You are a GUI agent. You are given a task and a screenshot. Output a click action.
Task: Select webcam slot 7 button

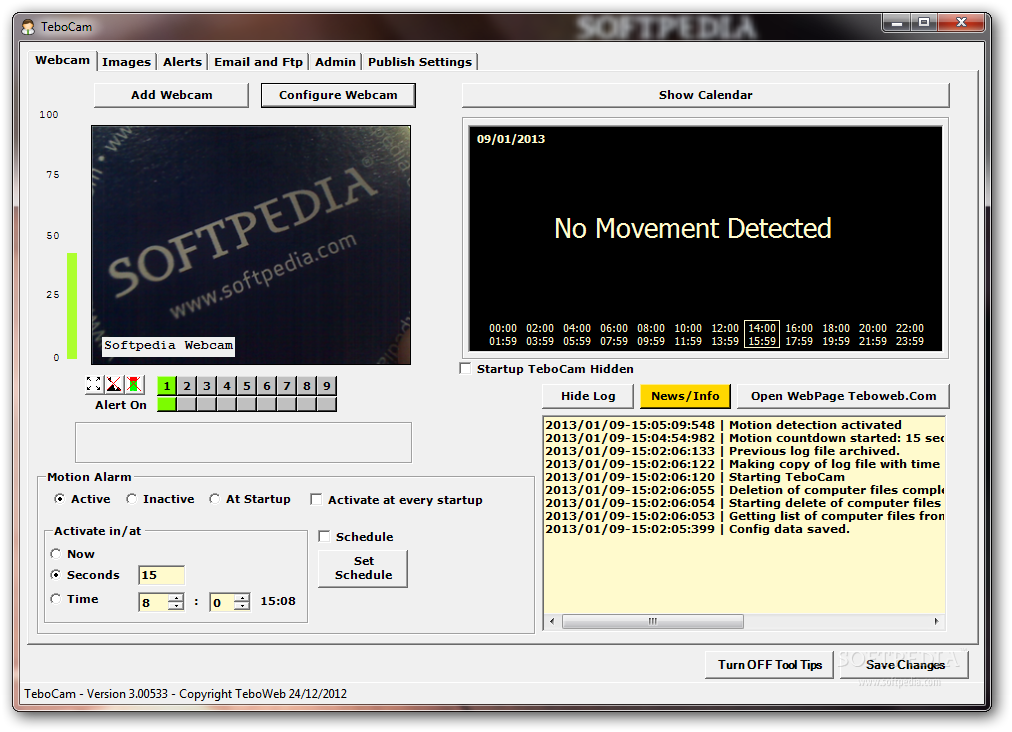click(287, 386)
